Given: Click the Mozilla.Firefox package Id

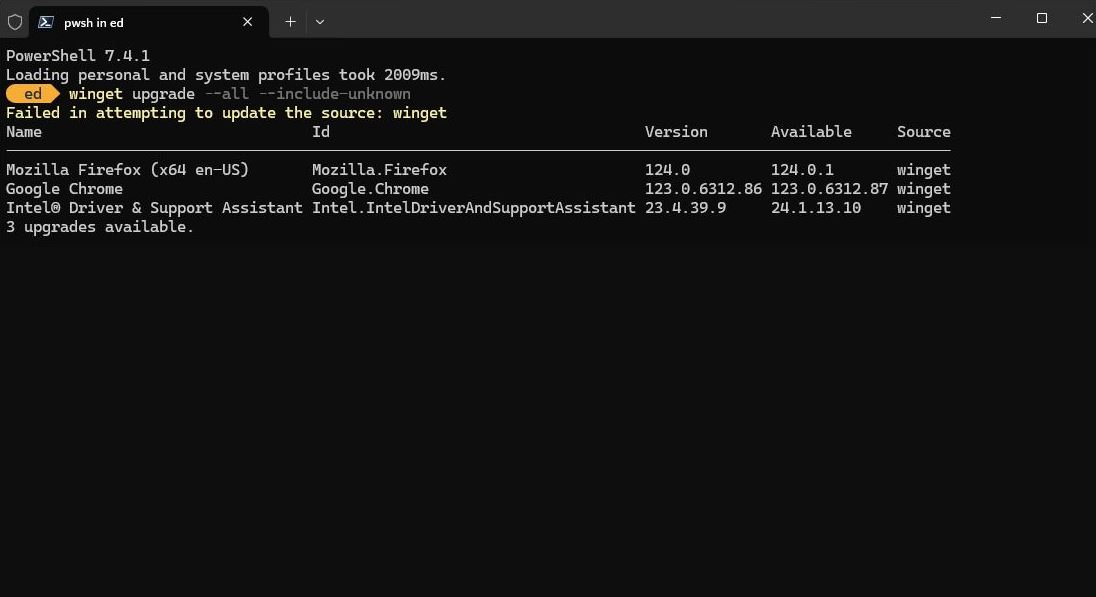Looking at the screenshot, I should [380, 169].
